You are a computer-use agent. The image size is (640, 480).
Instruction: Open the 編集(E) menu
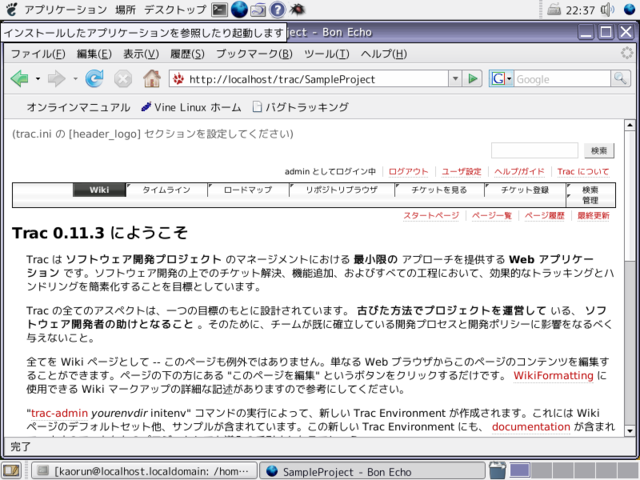[x=94, y=54]
